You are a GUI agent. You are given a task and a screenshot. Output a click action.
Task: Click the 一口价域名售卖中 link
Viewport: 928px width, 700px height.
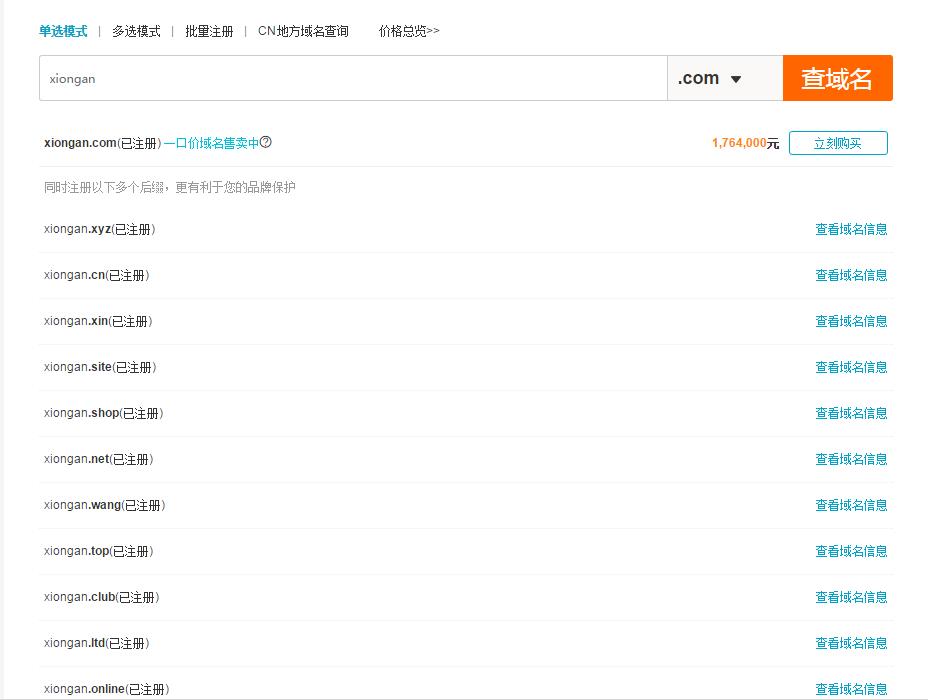click(x=211, y=143)
